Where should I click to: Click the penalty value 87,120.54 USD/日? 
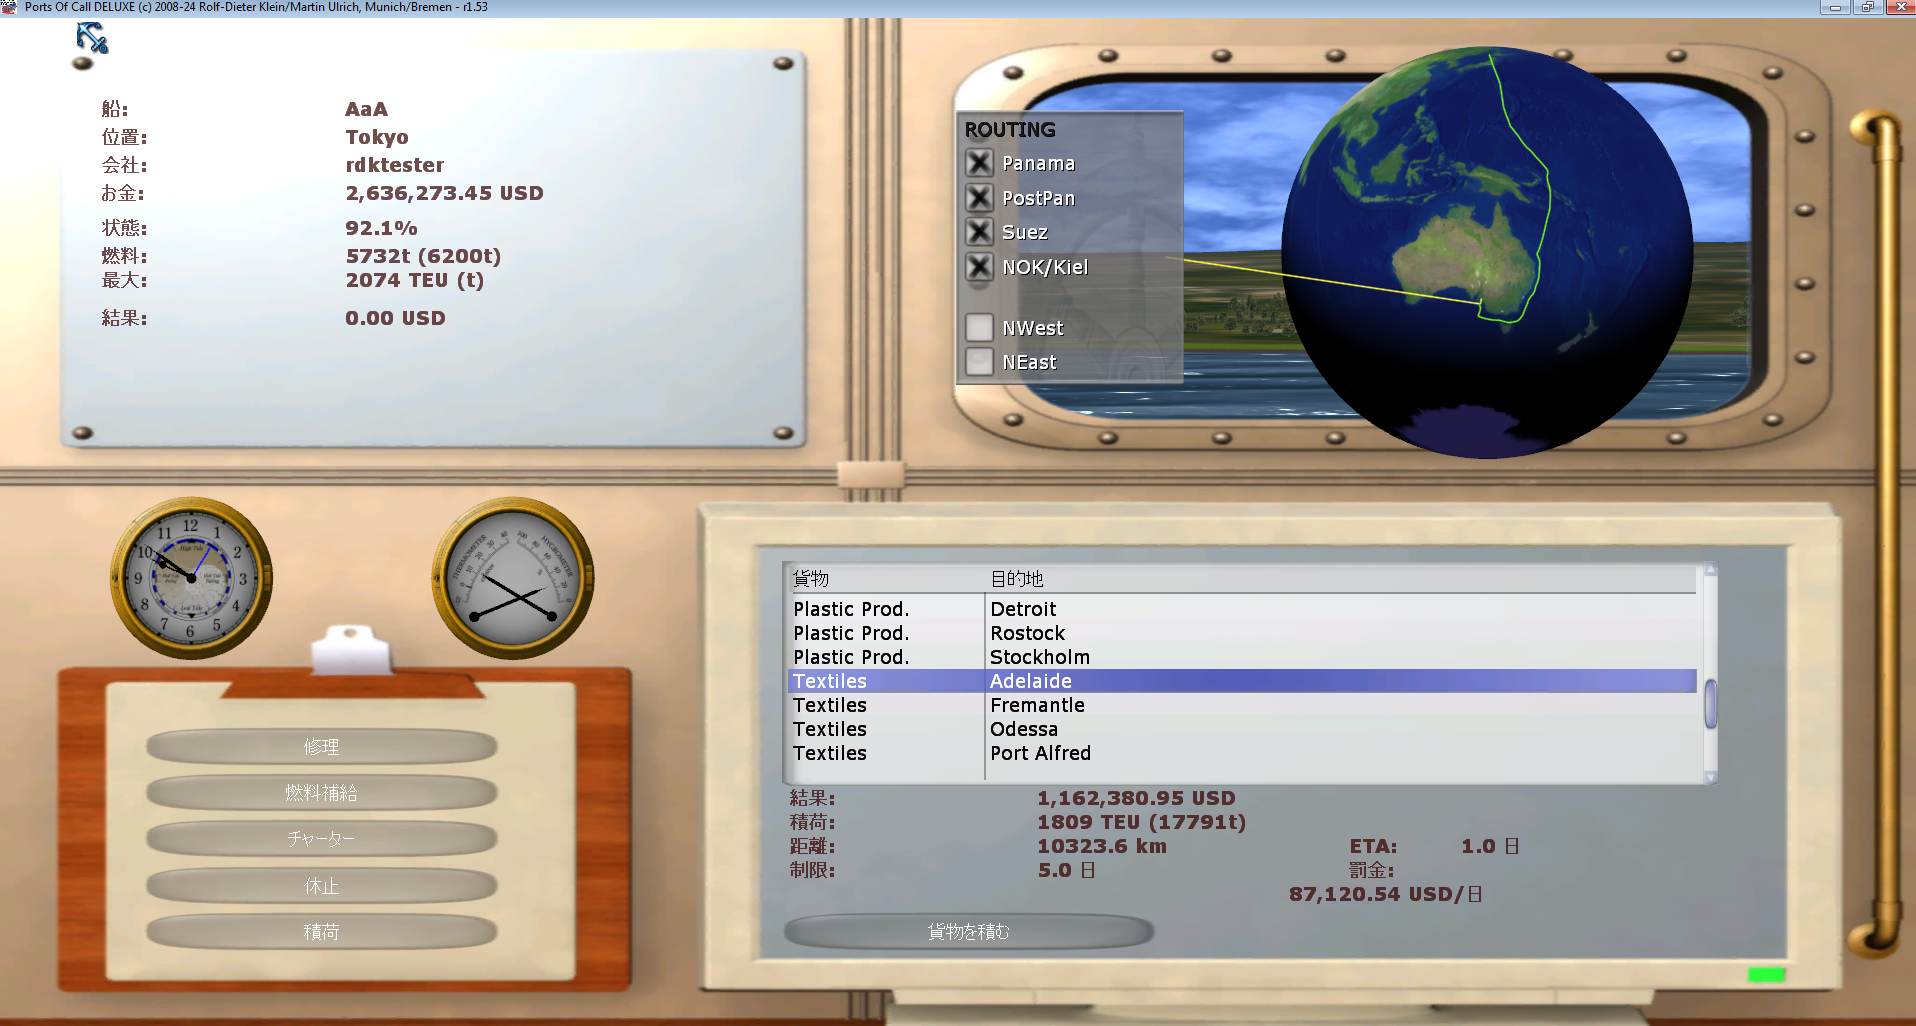(1385, 894)
